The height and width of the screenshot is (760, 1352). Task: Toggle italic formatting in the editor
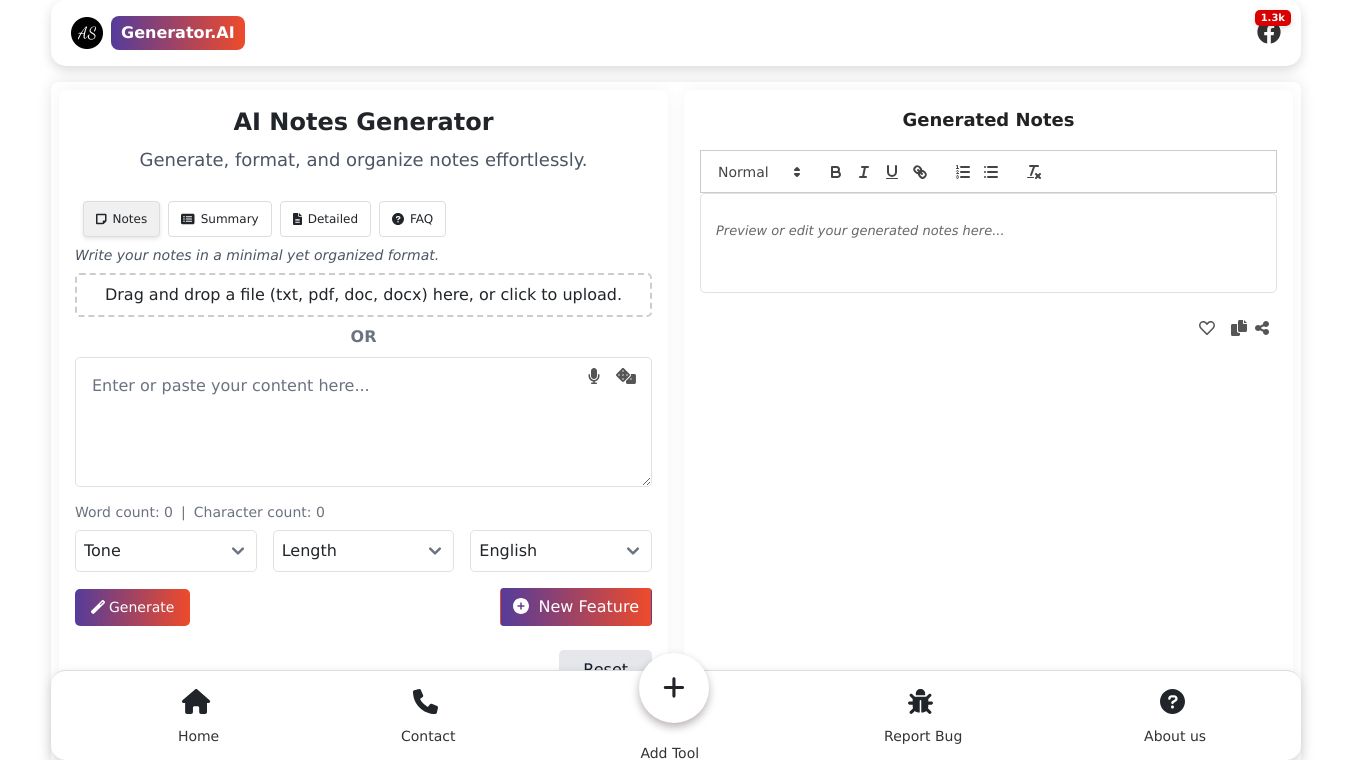point(864,172)
